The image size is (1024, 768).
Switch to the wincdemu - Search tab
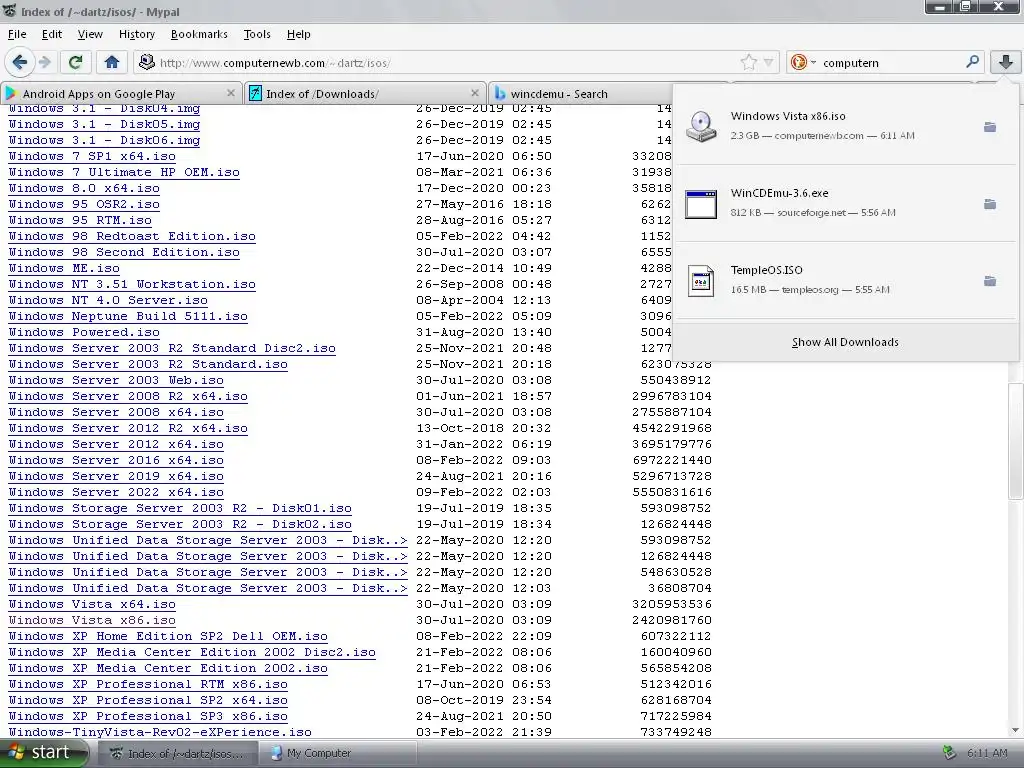(581, 93)
